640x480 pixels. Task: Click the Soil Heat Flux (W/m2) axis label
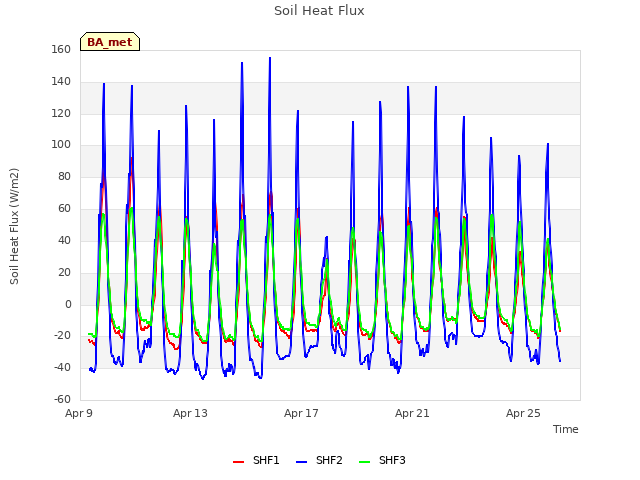(x=15, y=226)
